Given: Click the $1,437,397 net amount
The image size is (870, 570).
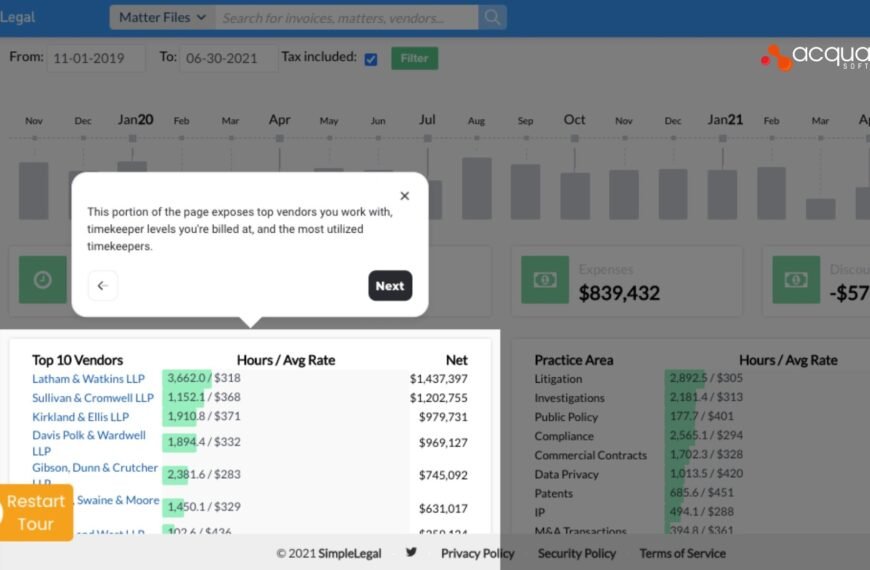Looking at the screenshot, I should pyautogui.click(x=438, y=379).
